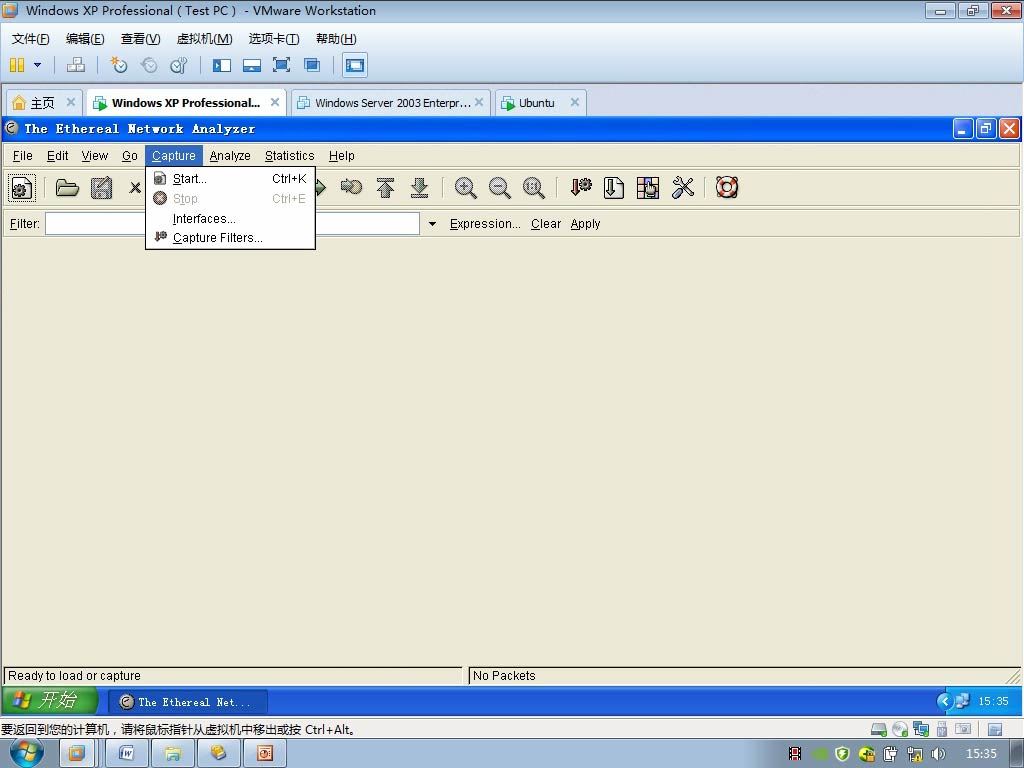Click the Expression... filter button
Viewport: 1024px width, 768px height.
pyautogui.click(x=485, y=224)
